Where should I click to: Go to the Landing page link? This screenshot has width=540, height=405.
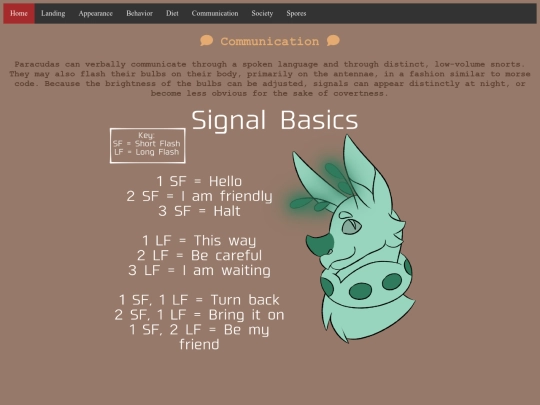click(53, 13)
